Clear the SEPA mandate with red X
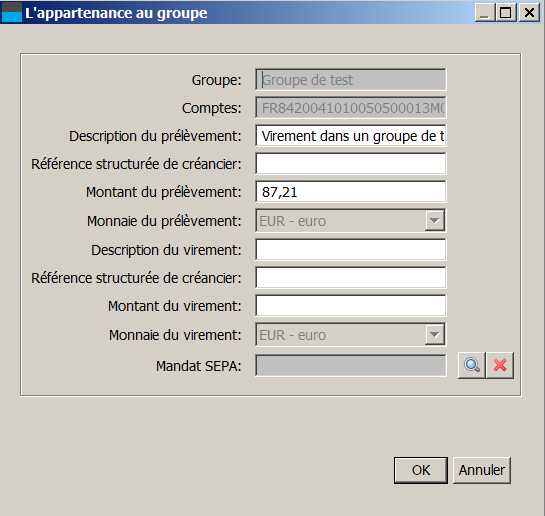This screenshot has height=516, width=545. (x=500, y=365)
